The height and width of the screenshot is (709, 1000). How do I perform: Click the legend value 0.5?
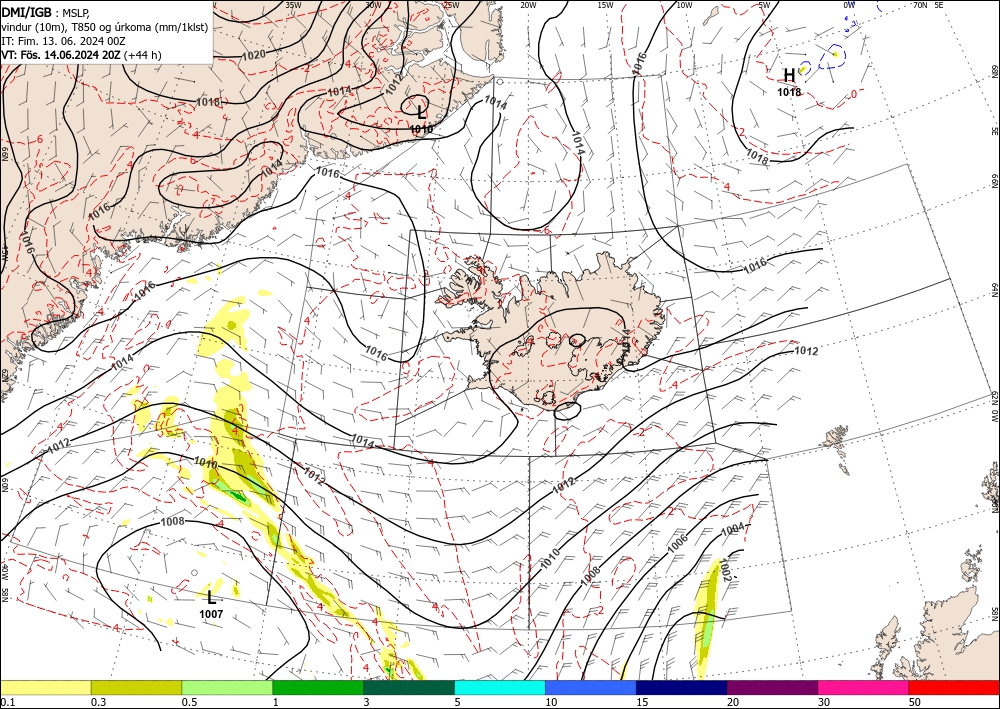189,702
